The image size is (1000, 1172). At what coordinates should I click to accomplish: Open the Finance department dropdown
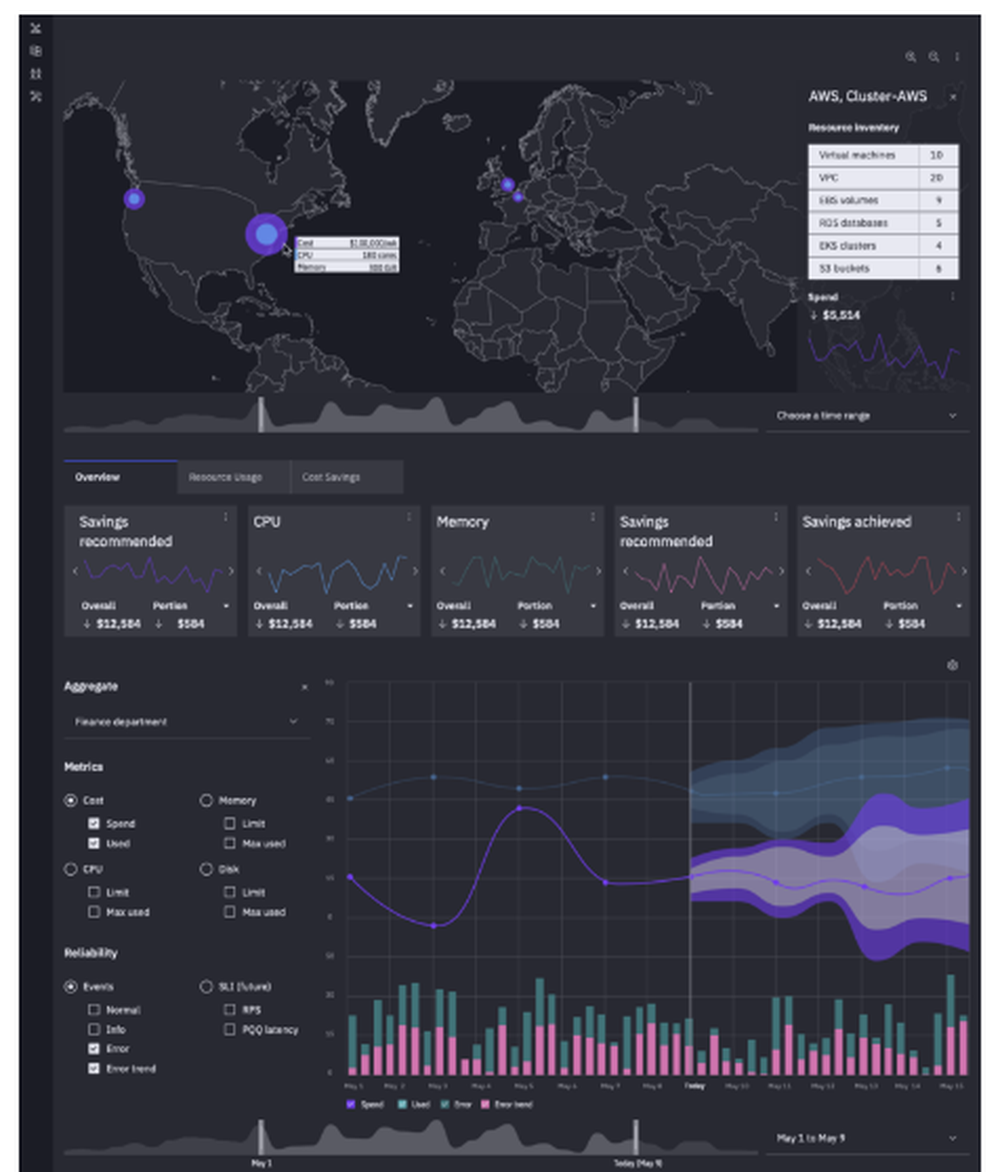[187, 721]
